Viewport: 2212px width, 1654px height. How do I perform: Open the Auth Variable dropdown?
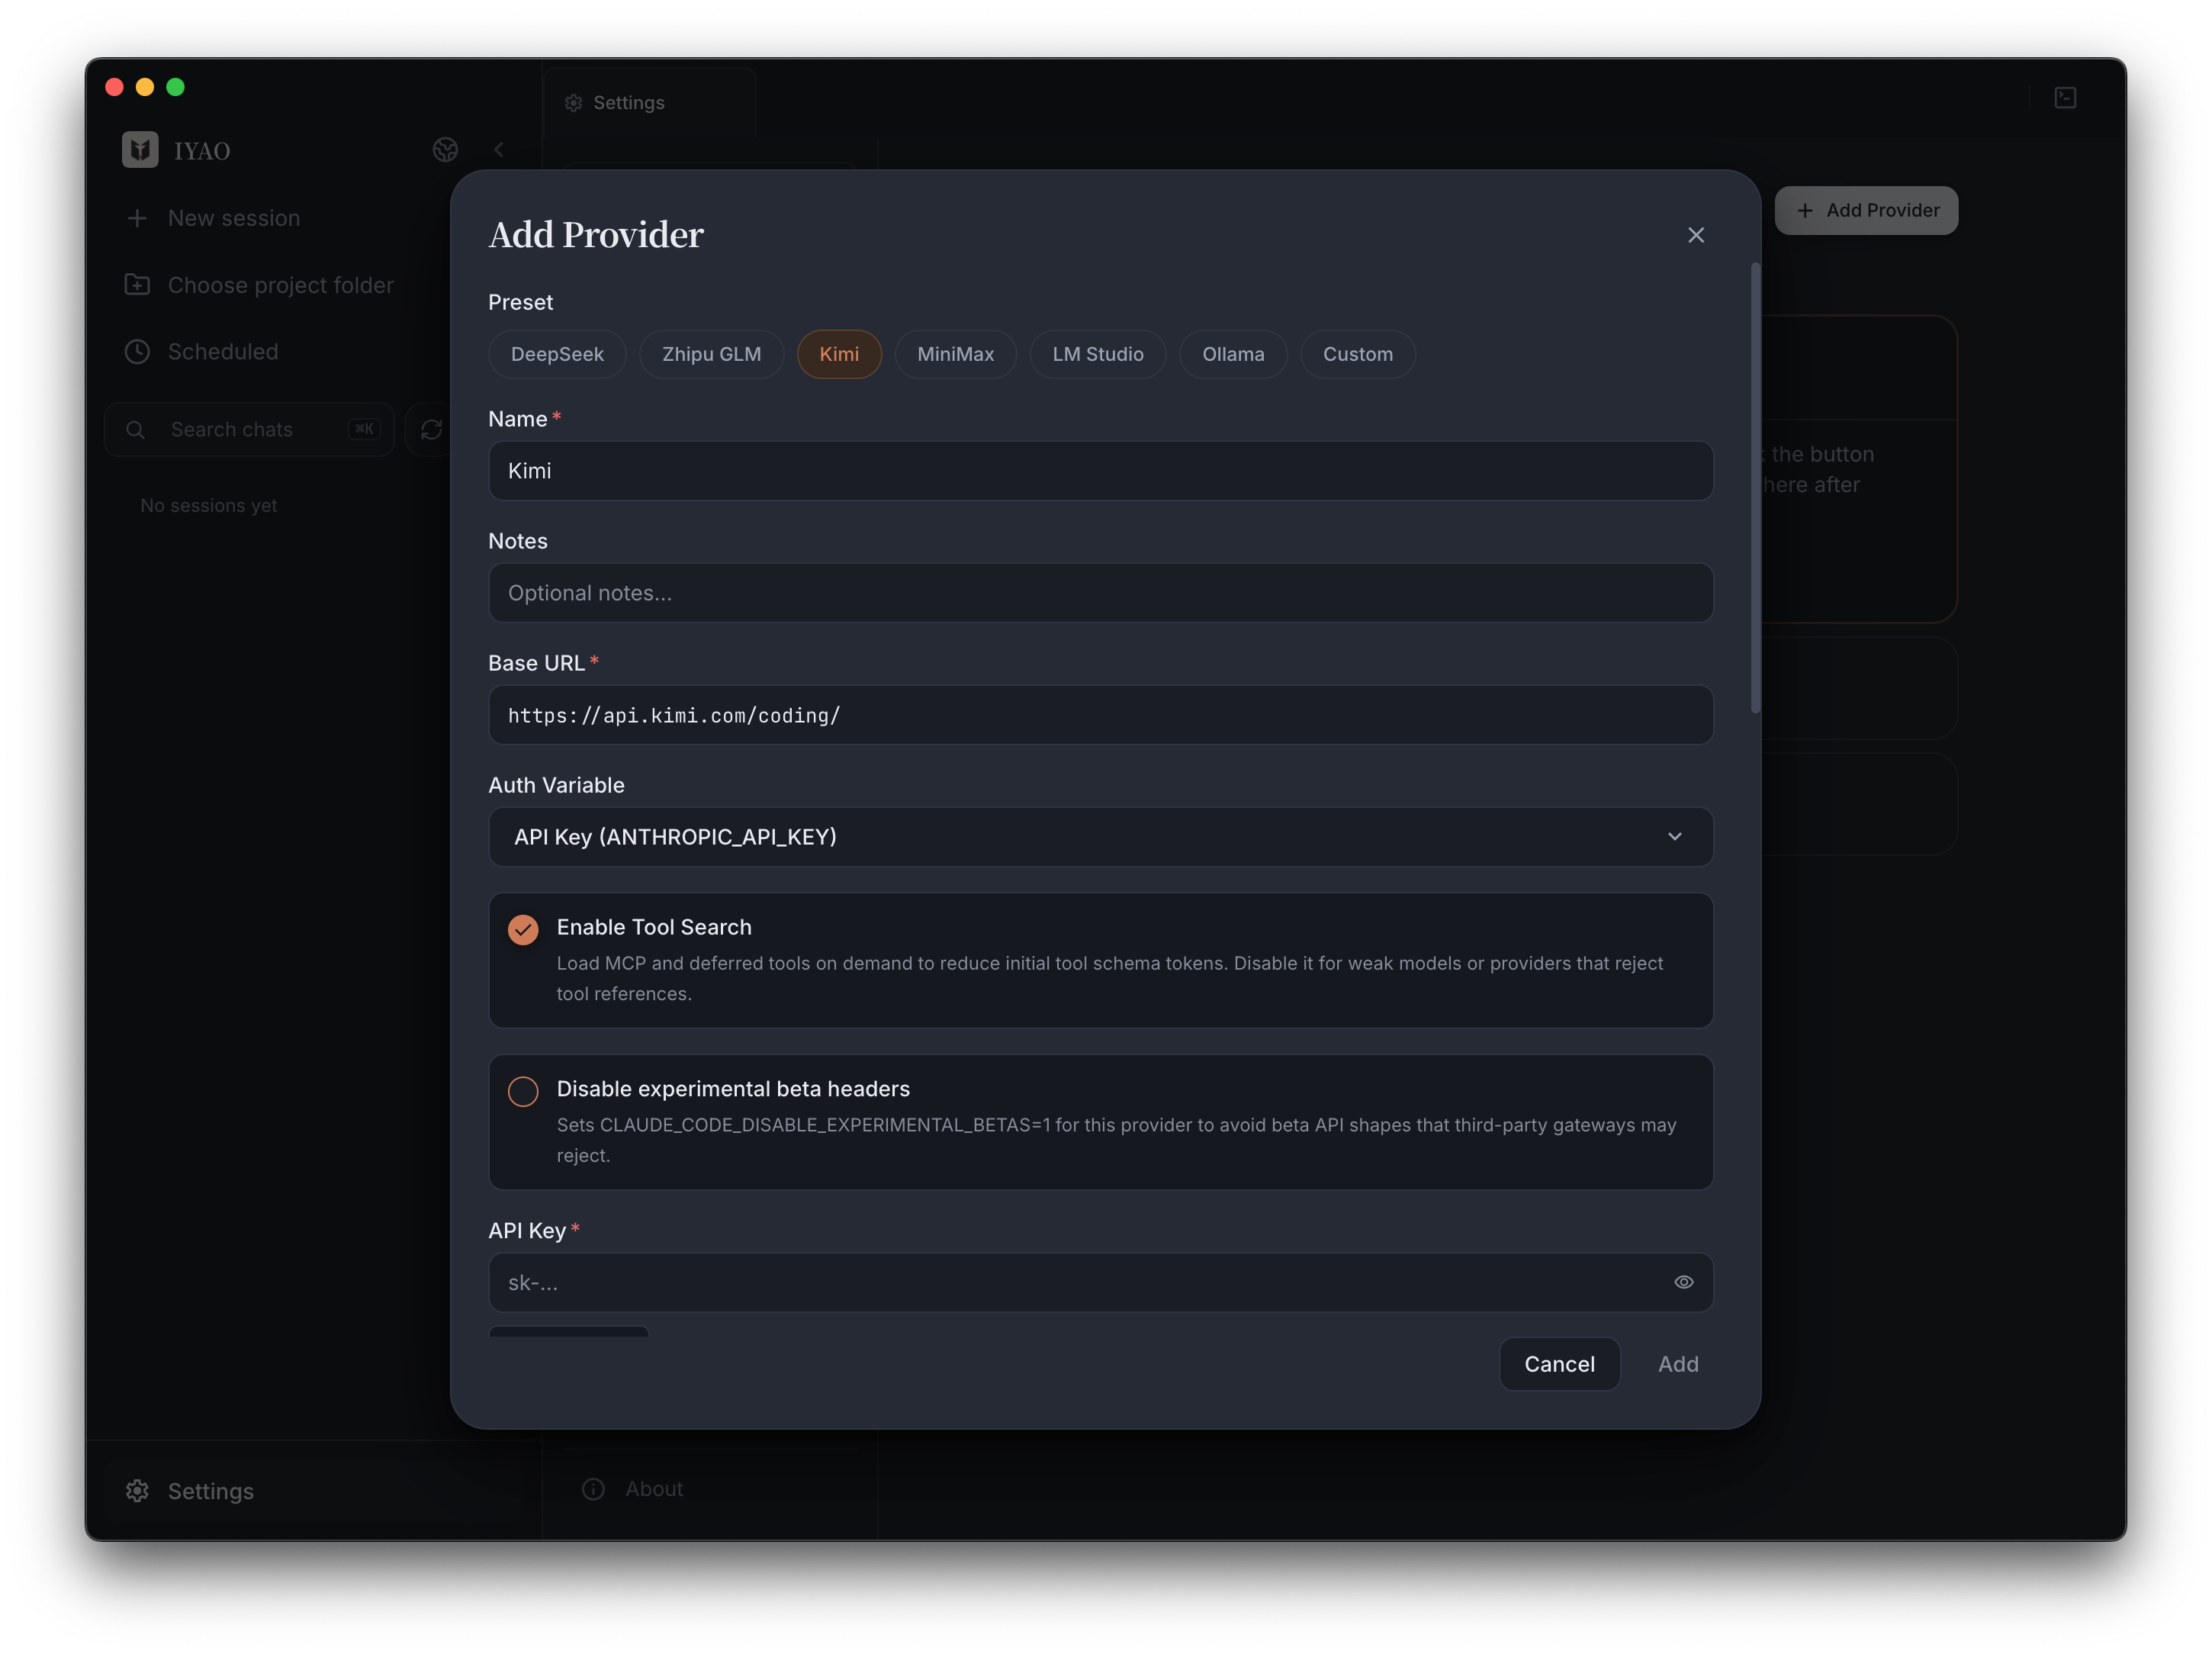pos(1100,837)
